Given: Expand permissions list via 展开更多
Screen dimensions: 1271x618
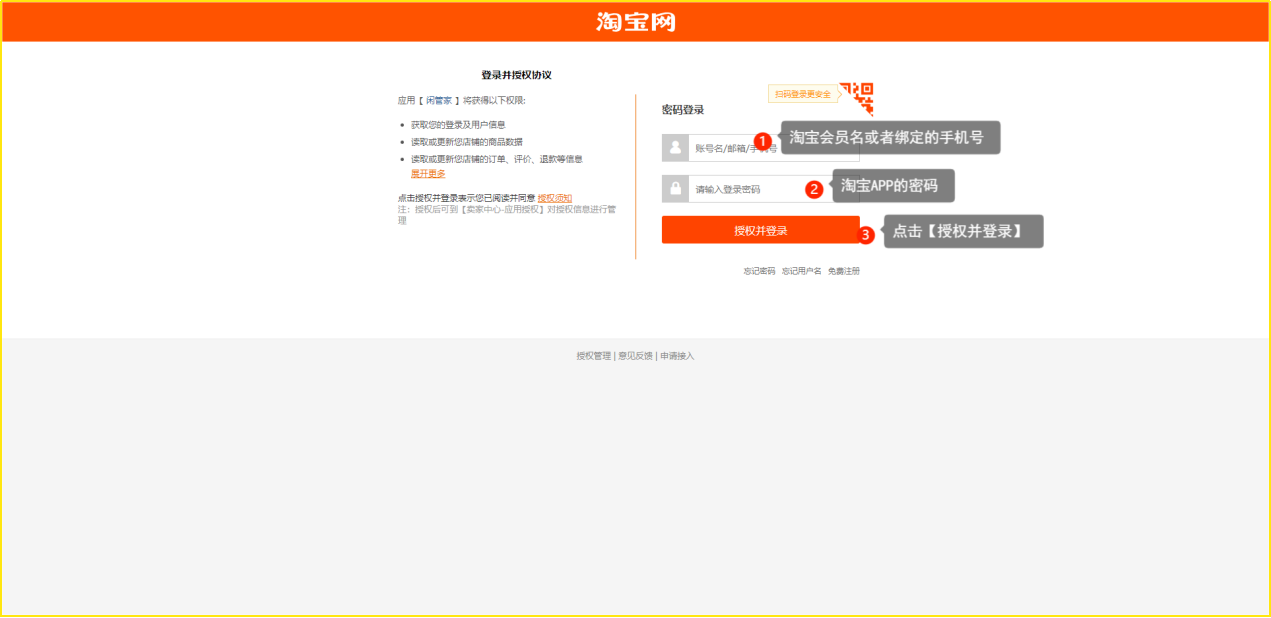Looking at the screenshot, I should click(428, 174).
